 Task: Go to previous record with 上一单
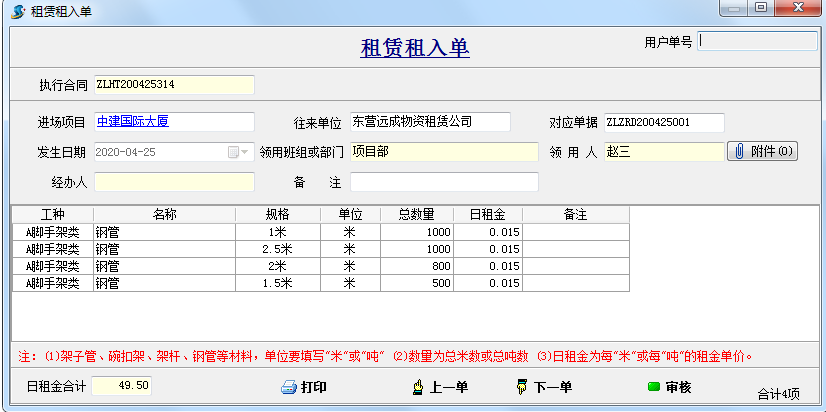[440, 388]
